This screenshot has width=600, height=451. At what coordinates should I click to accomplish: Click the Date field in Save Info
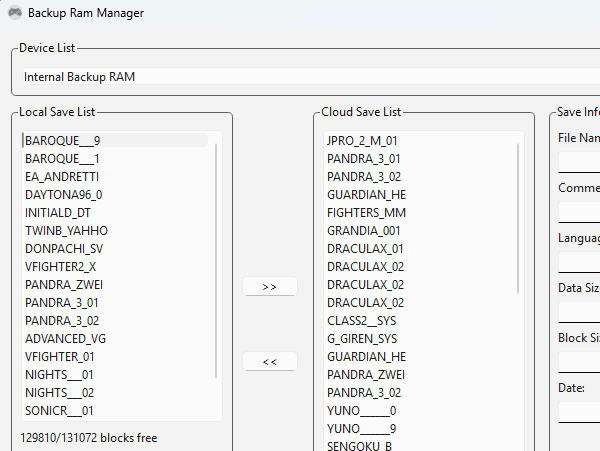pyautogui.click(x=579, y=412)
